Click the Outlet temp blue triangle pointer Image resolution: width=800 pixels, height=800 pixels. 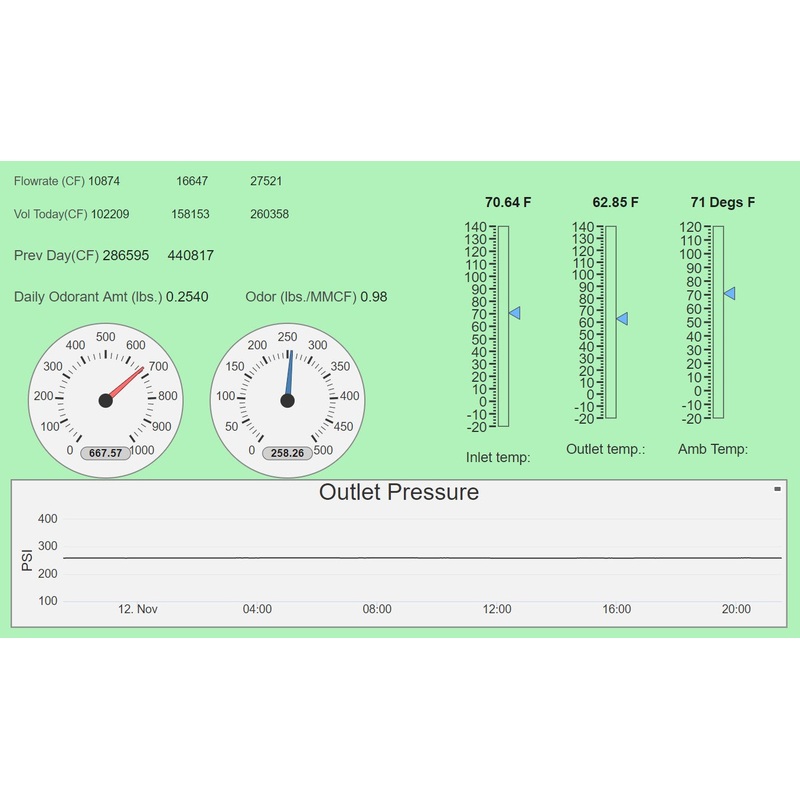point(622,318)
